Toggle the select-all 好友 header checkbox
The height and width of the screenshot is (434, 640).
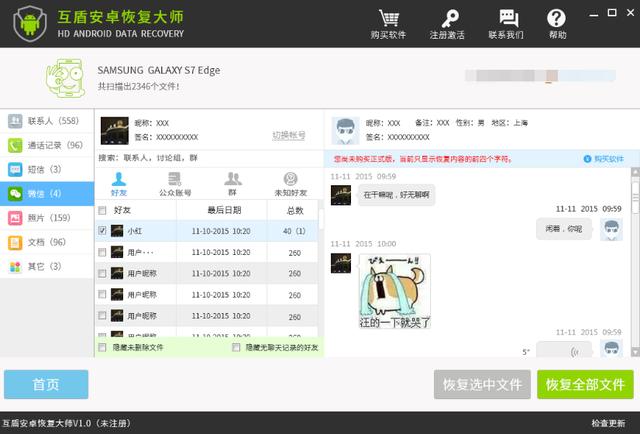[x=102, y=210]
